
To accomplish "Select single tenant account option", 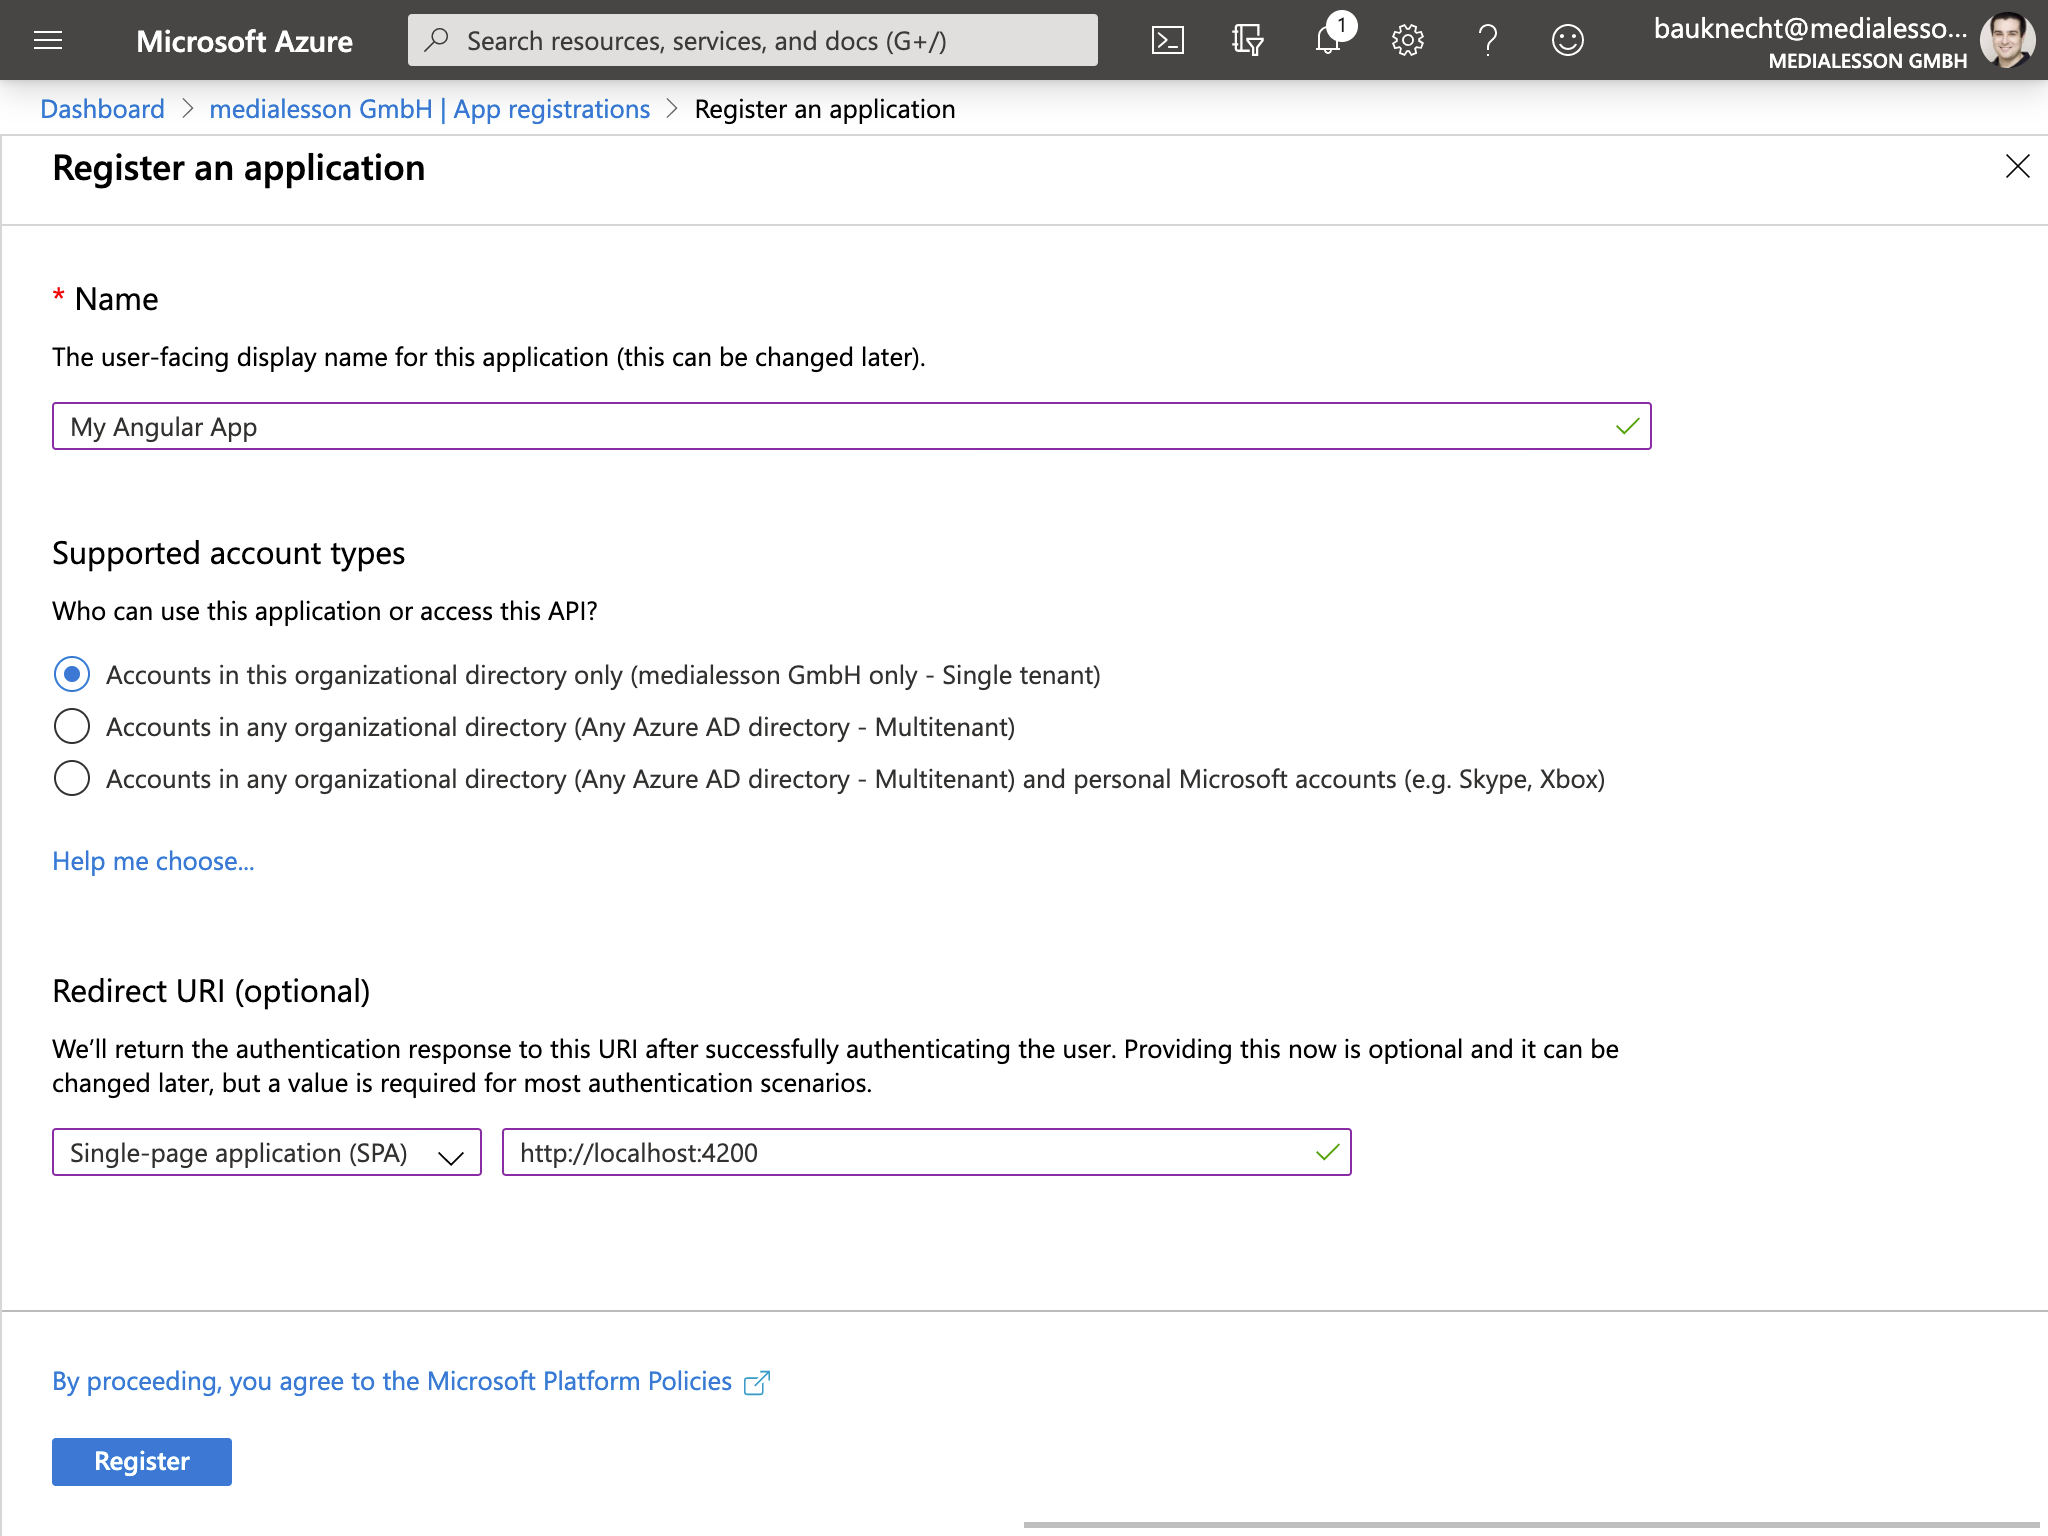I will [72, 675].
